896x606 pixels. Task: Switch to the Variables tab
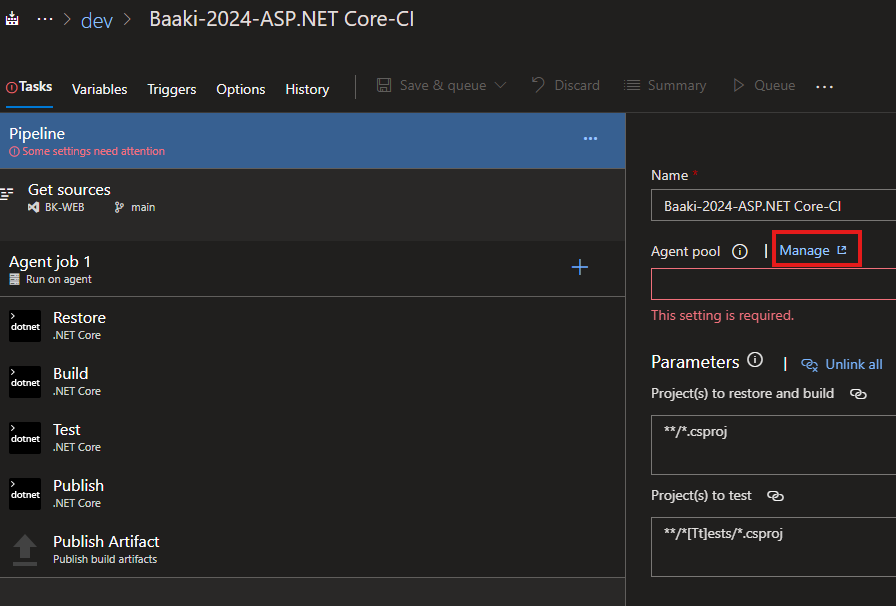tap(99, 89)
